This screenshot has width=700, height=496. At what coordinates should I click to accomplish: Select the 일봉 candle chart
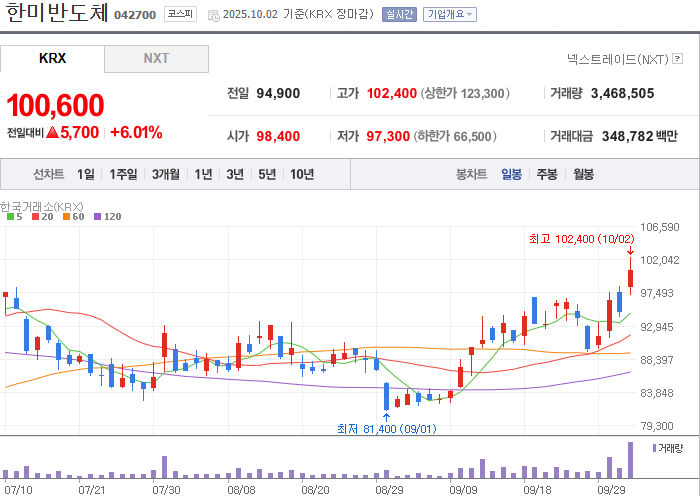pyautogui.click(x=511, y=174)
